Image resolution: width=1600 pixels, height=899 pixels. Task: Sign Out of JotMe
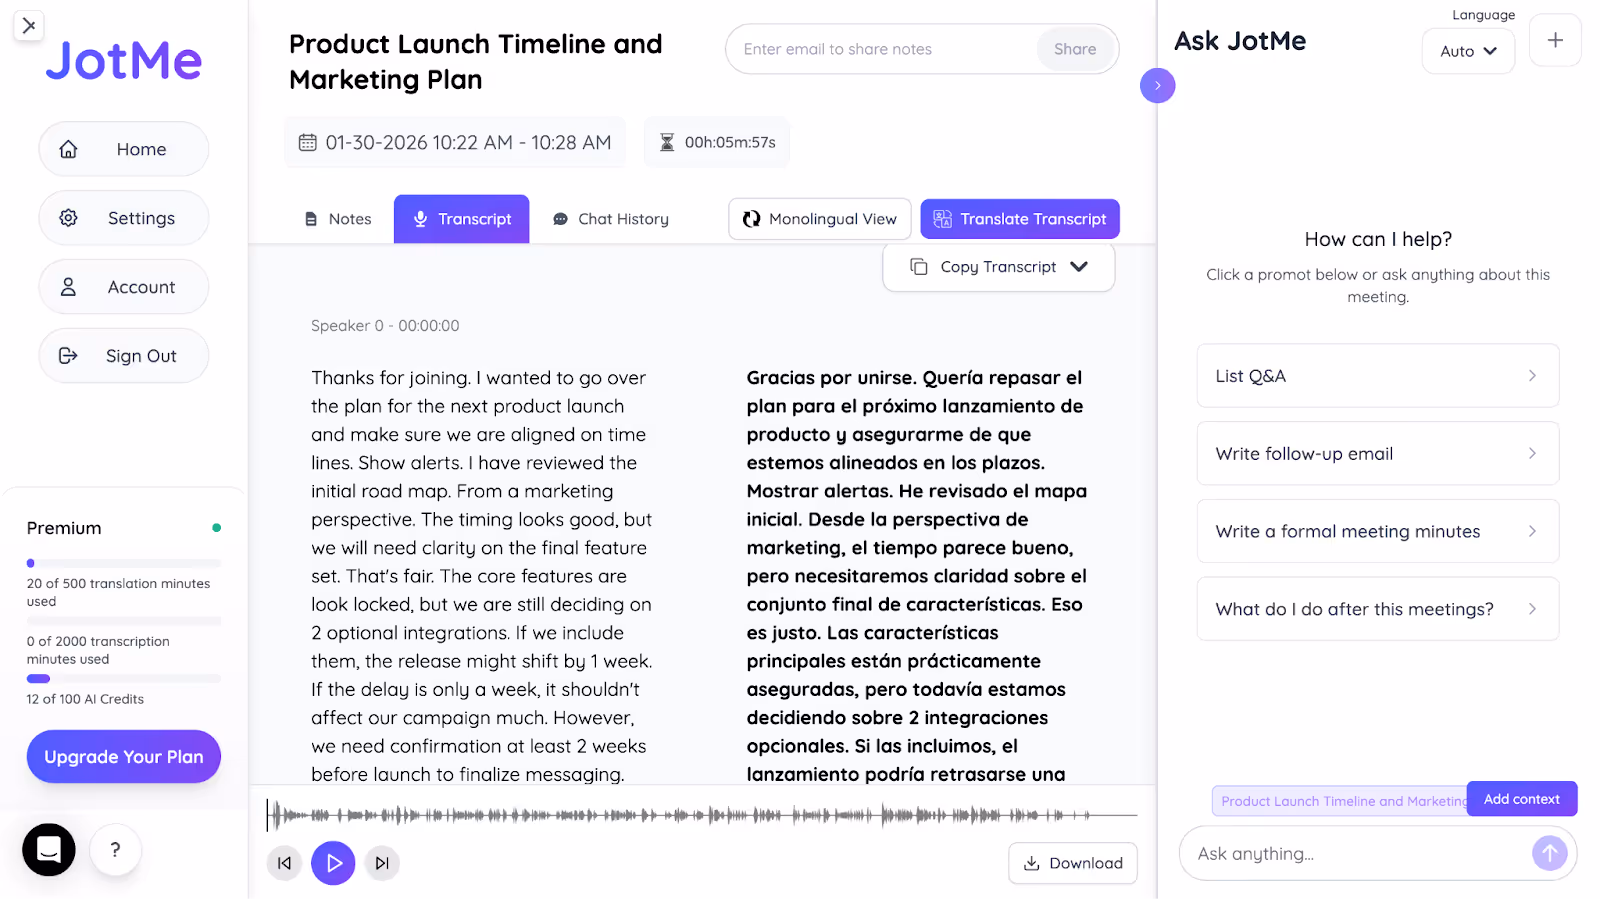click(124, 356)
